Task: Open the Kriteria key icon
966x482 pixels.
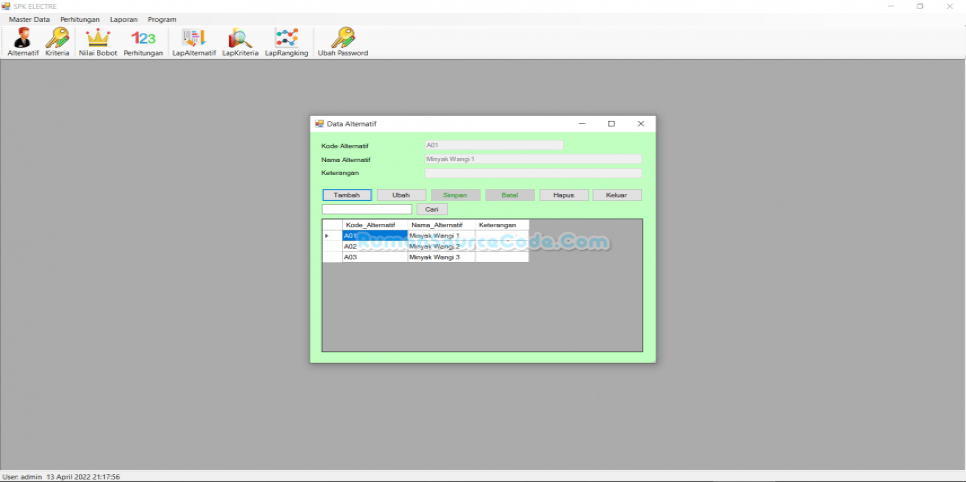Action: (57, 42)
